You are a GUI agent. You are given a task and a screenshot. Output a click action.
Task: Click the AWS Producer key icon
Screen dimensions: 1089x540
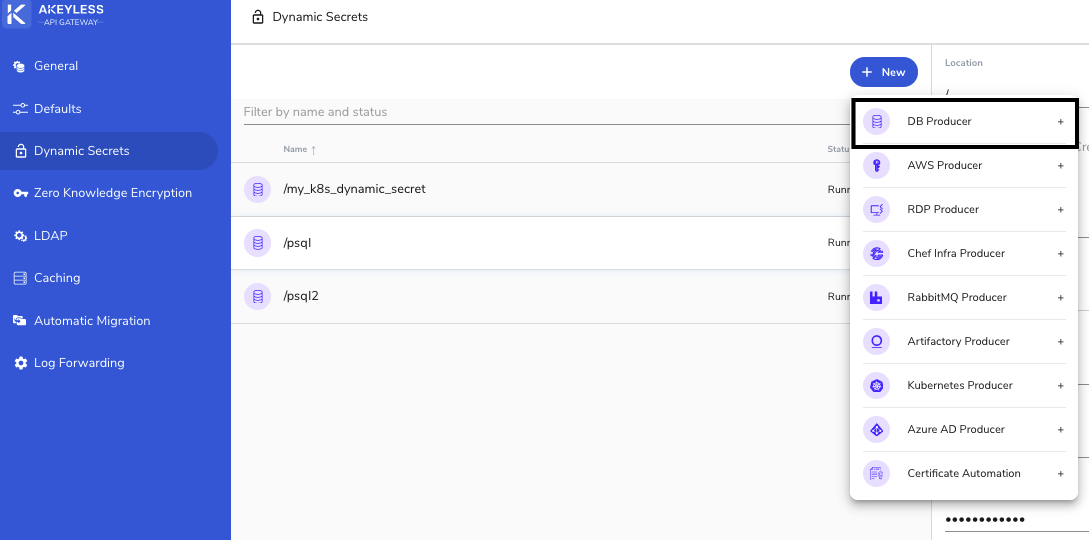click(x=876, y=166)
